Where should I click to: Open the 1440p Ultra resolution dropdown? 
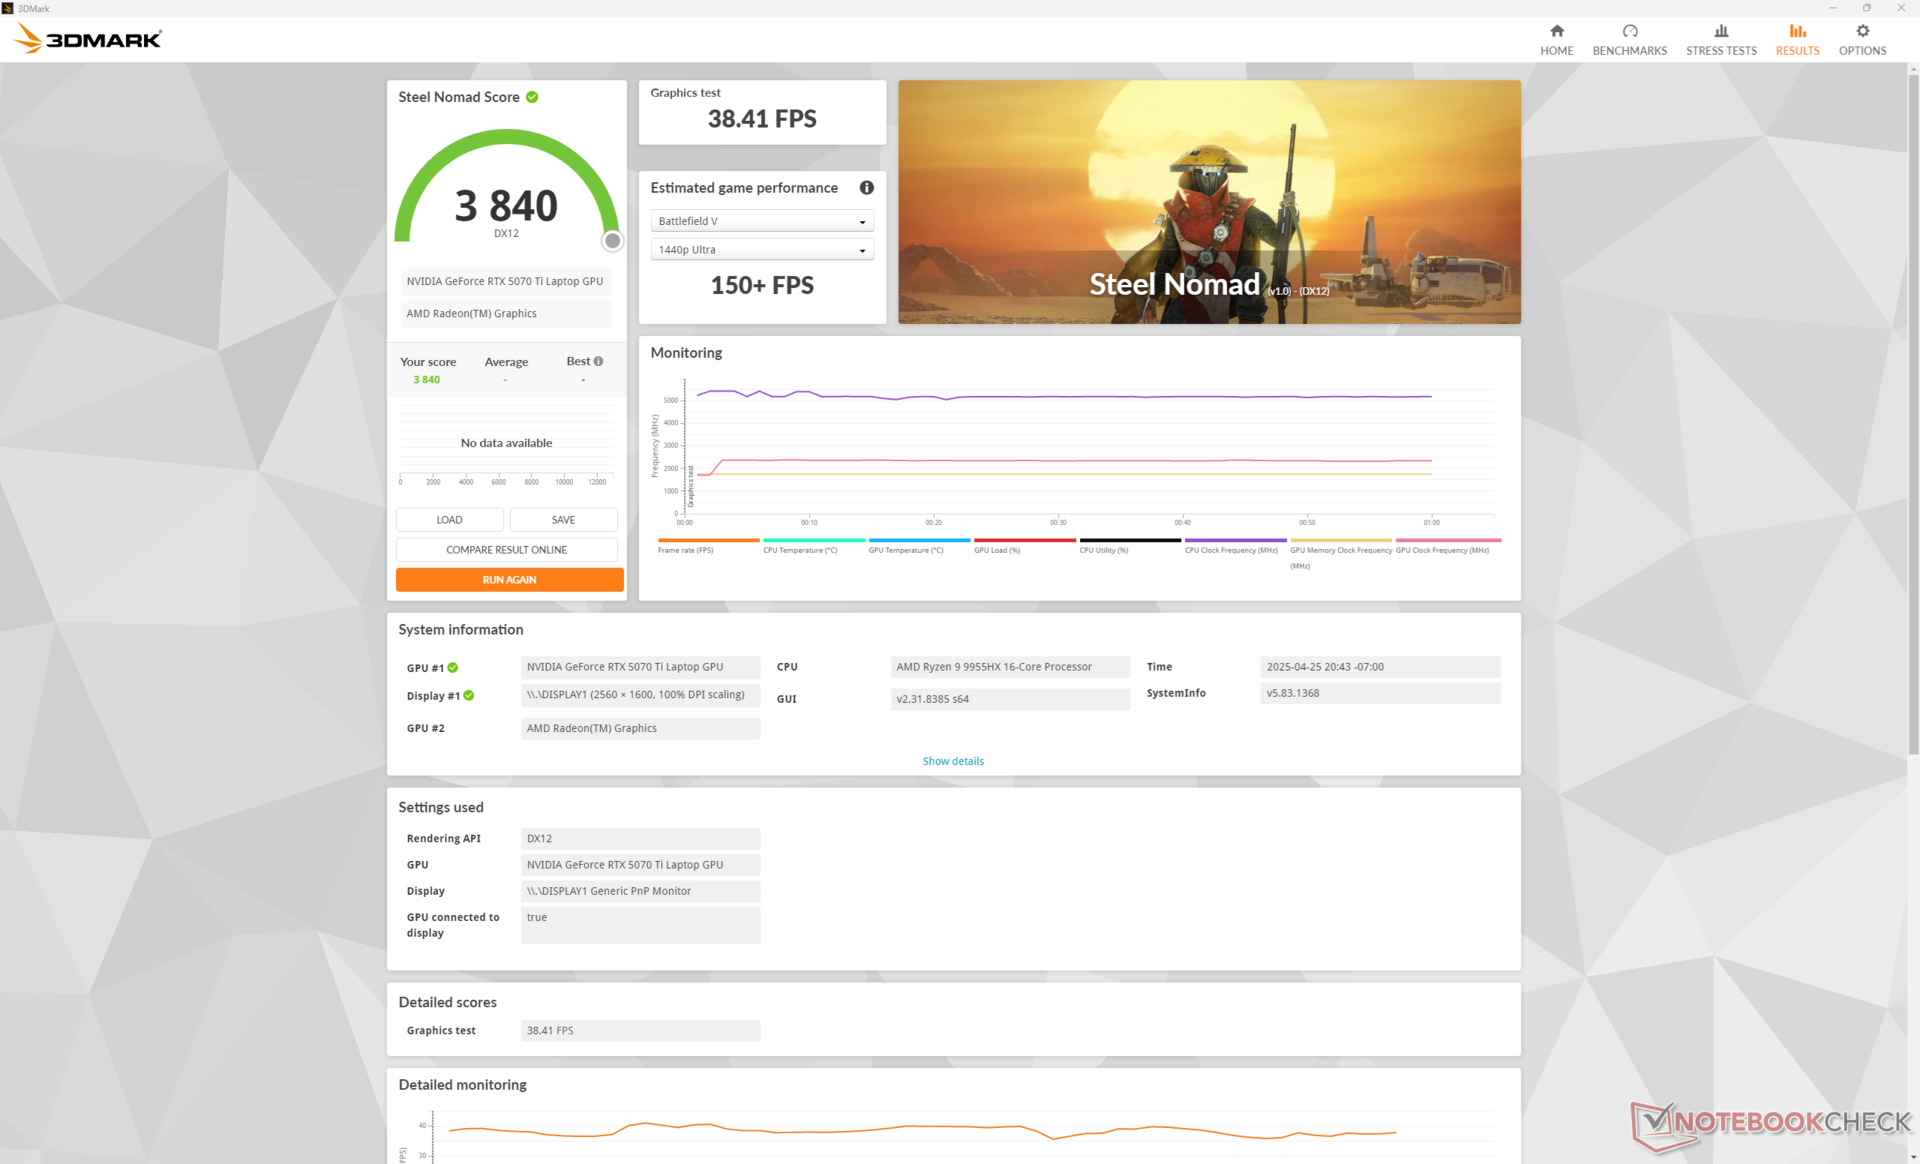click(x=761, y=250)
